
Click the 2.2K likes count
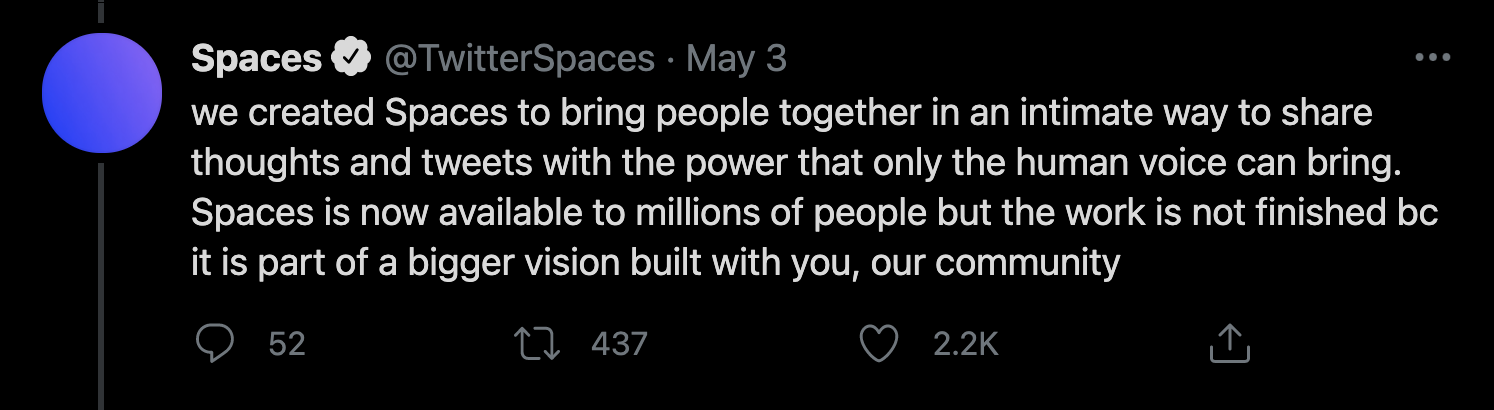[965, 344]
